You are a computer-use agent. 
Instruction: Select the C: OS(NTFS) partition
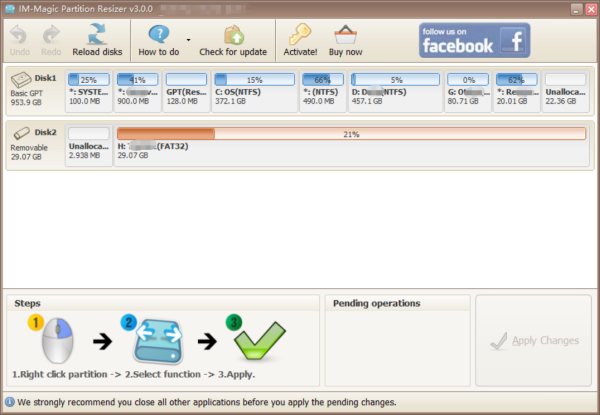pyautogui.click(x=254, y=91)
